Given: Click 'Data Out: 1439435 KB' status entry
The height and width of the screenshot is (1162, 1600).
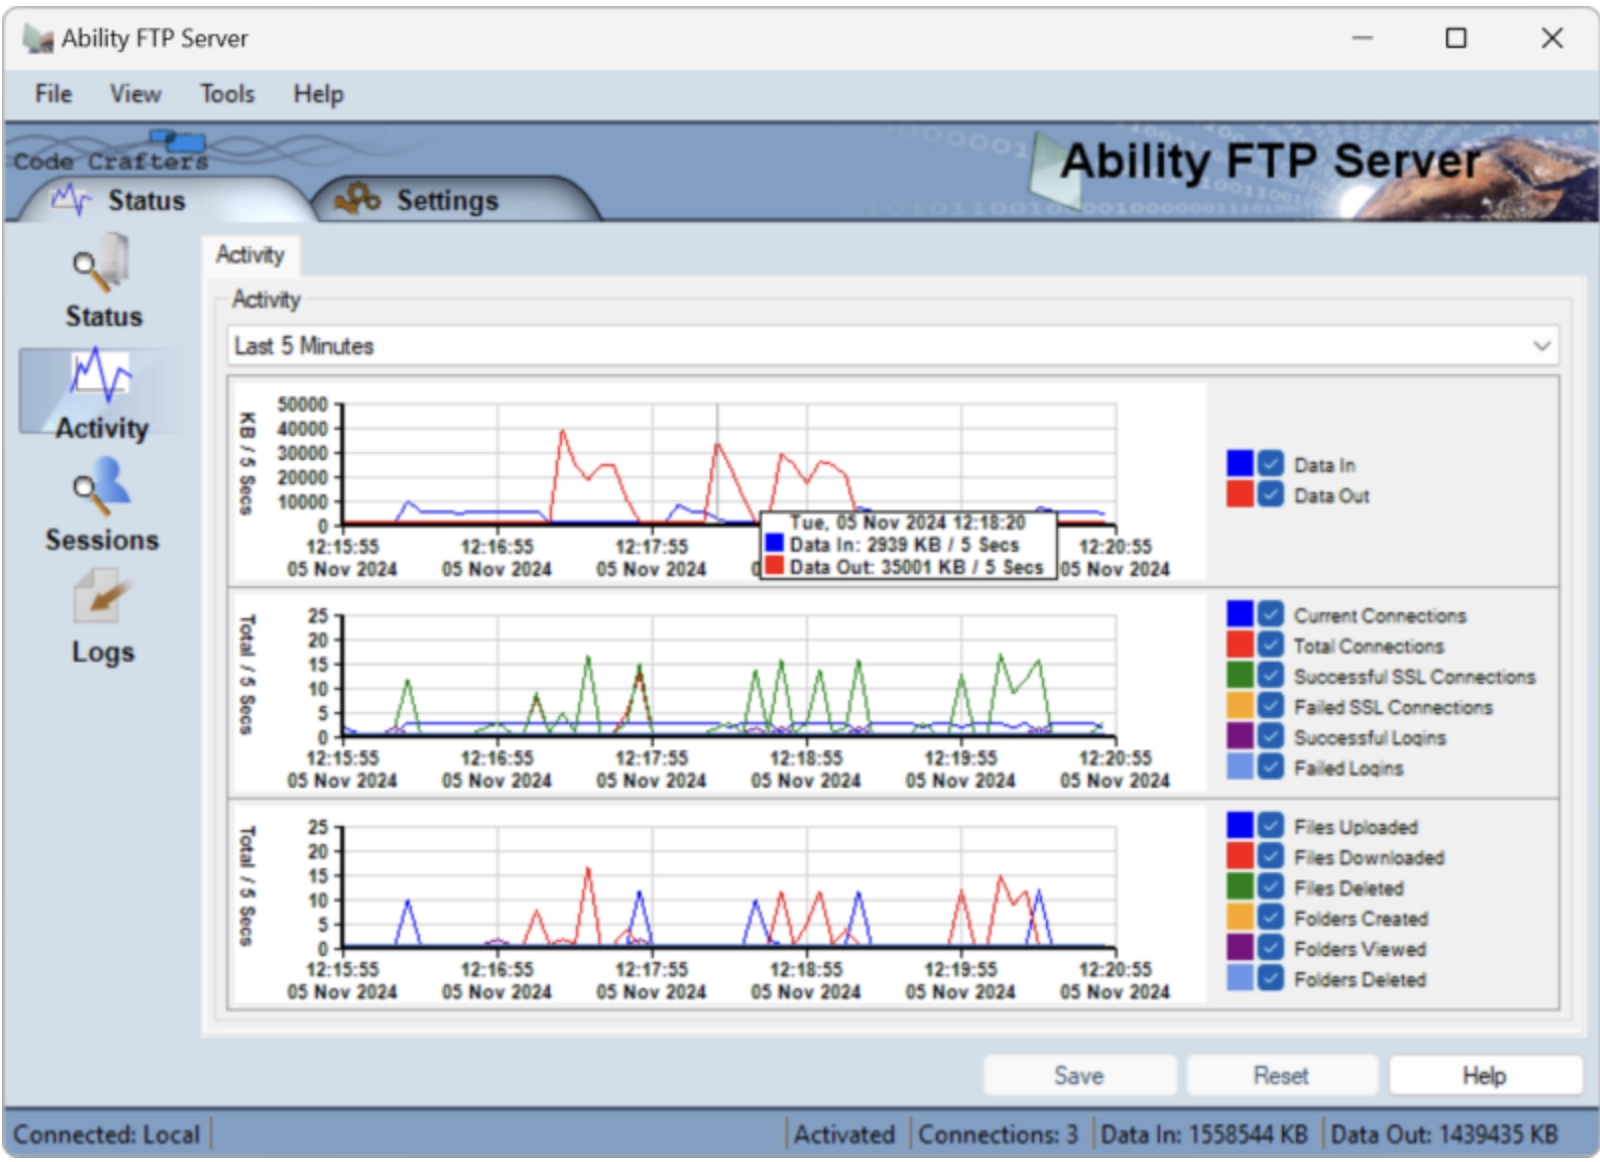Looking at the screenshot, I should pyautogui.click(x=1444, y=1135).
